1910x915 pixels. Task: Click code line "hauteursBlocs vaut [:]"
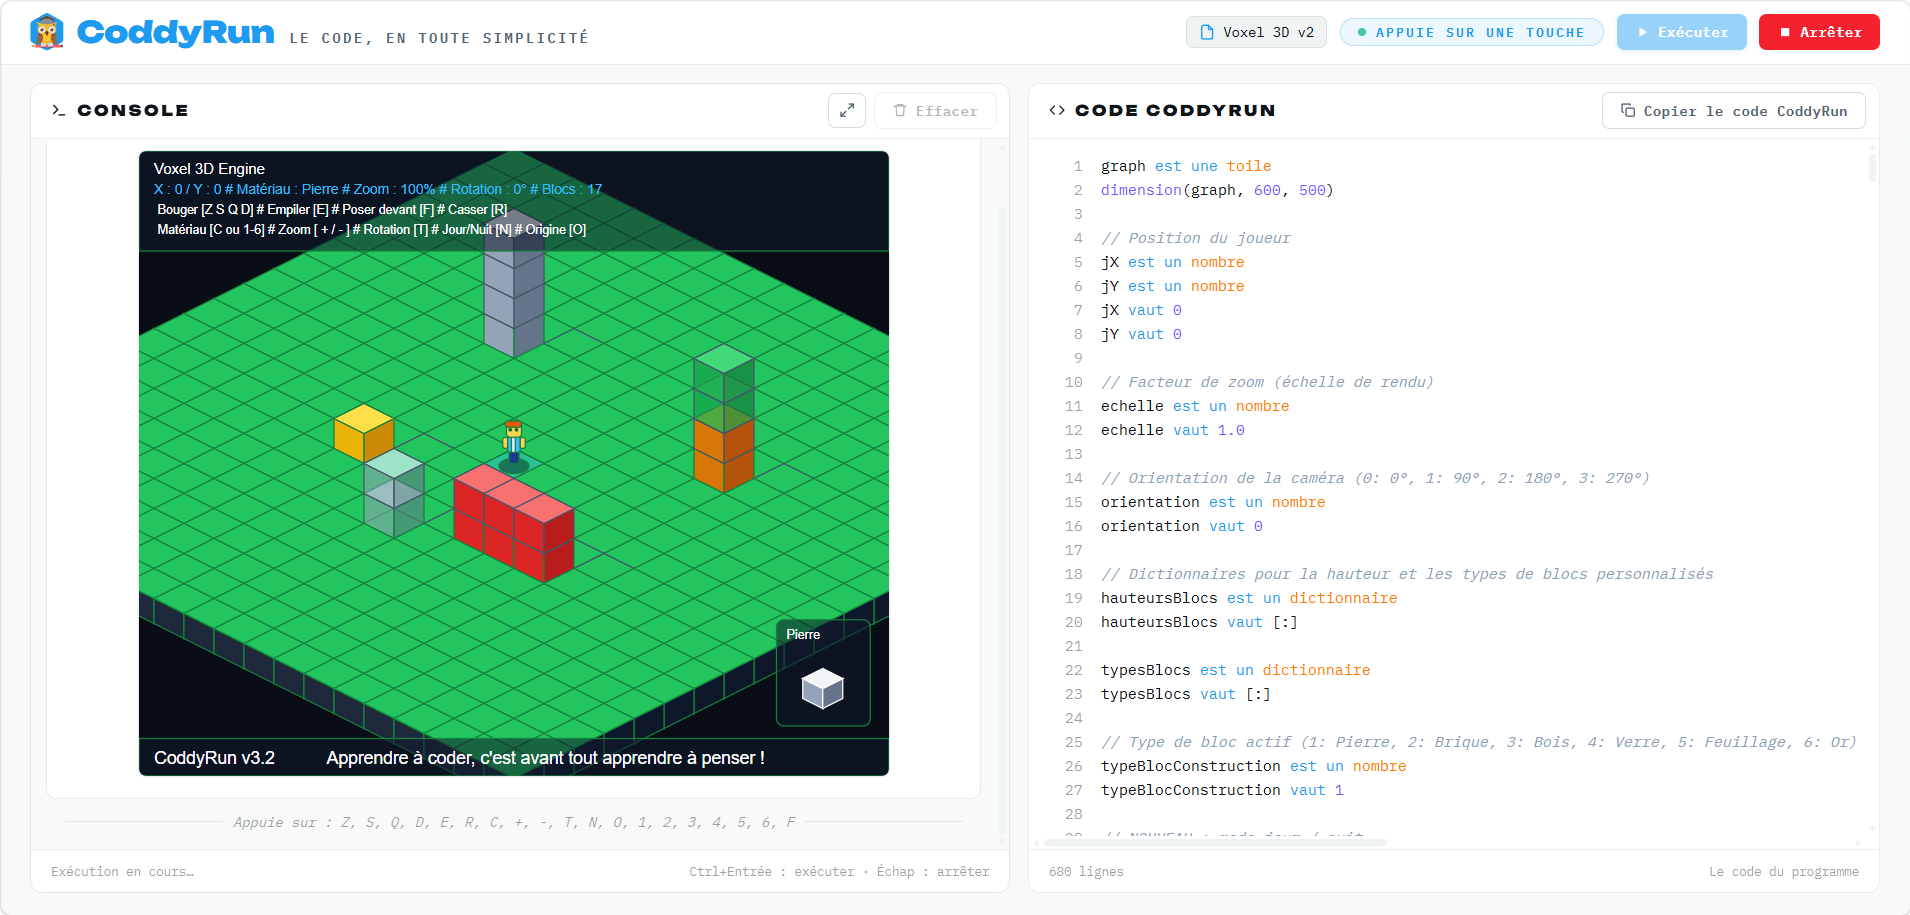(x=1199, y=622)
